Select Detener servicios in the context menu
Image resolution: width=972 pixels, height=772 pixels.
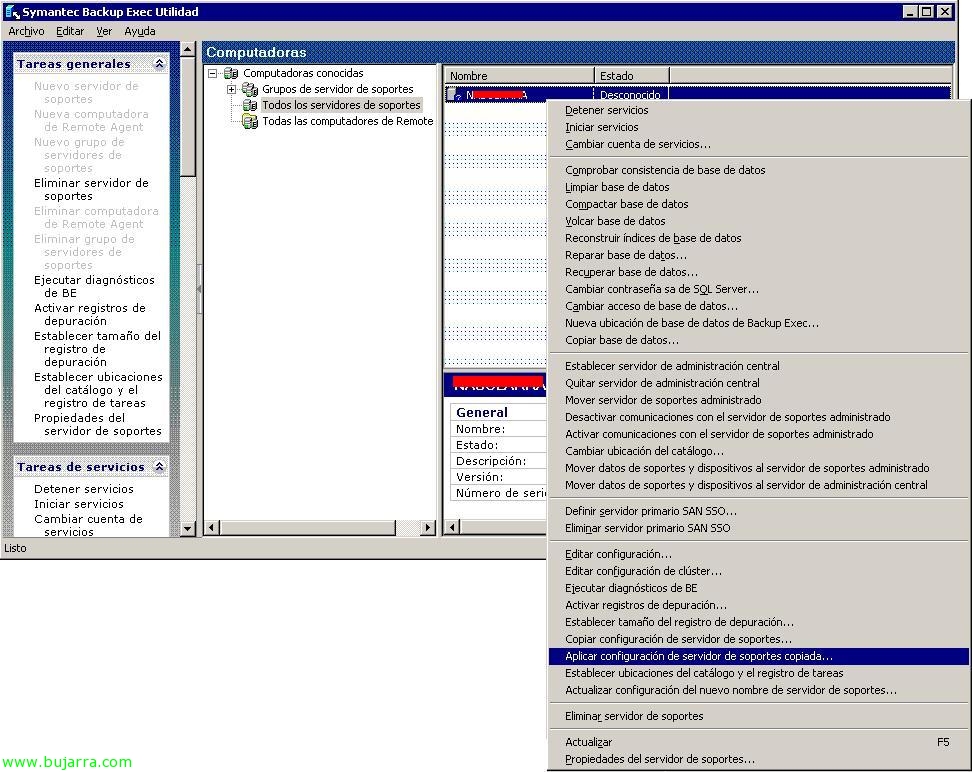[759, 110]
